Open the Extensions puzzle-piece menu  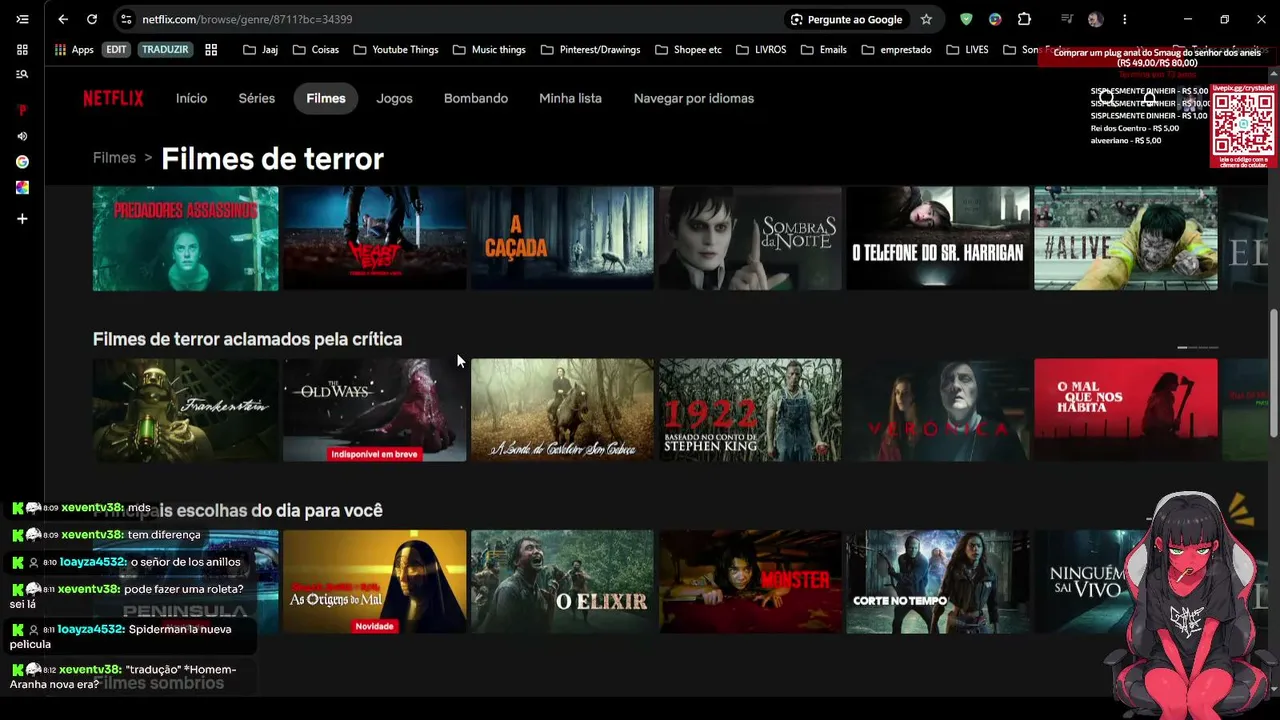(1024, 19)
